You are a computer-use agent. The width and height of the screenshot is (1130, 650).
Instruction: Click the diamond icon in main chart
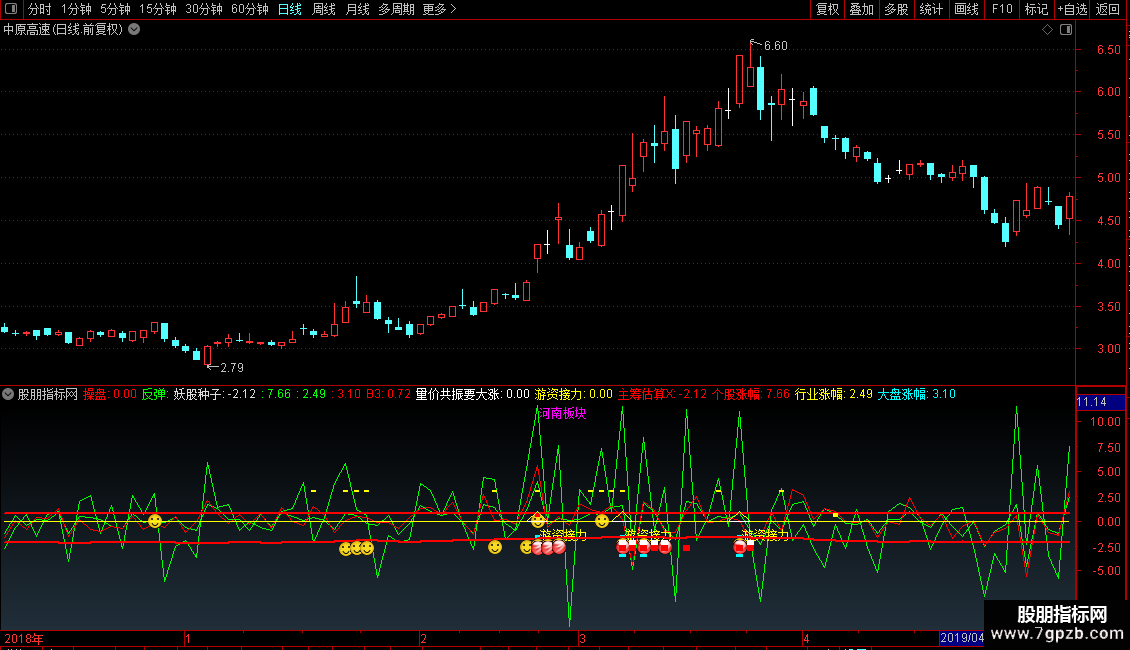(1047, 30)
